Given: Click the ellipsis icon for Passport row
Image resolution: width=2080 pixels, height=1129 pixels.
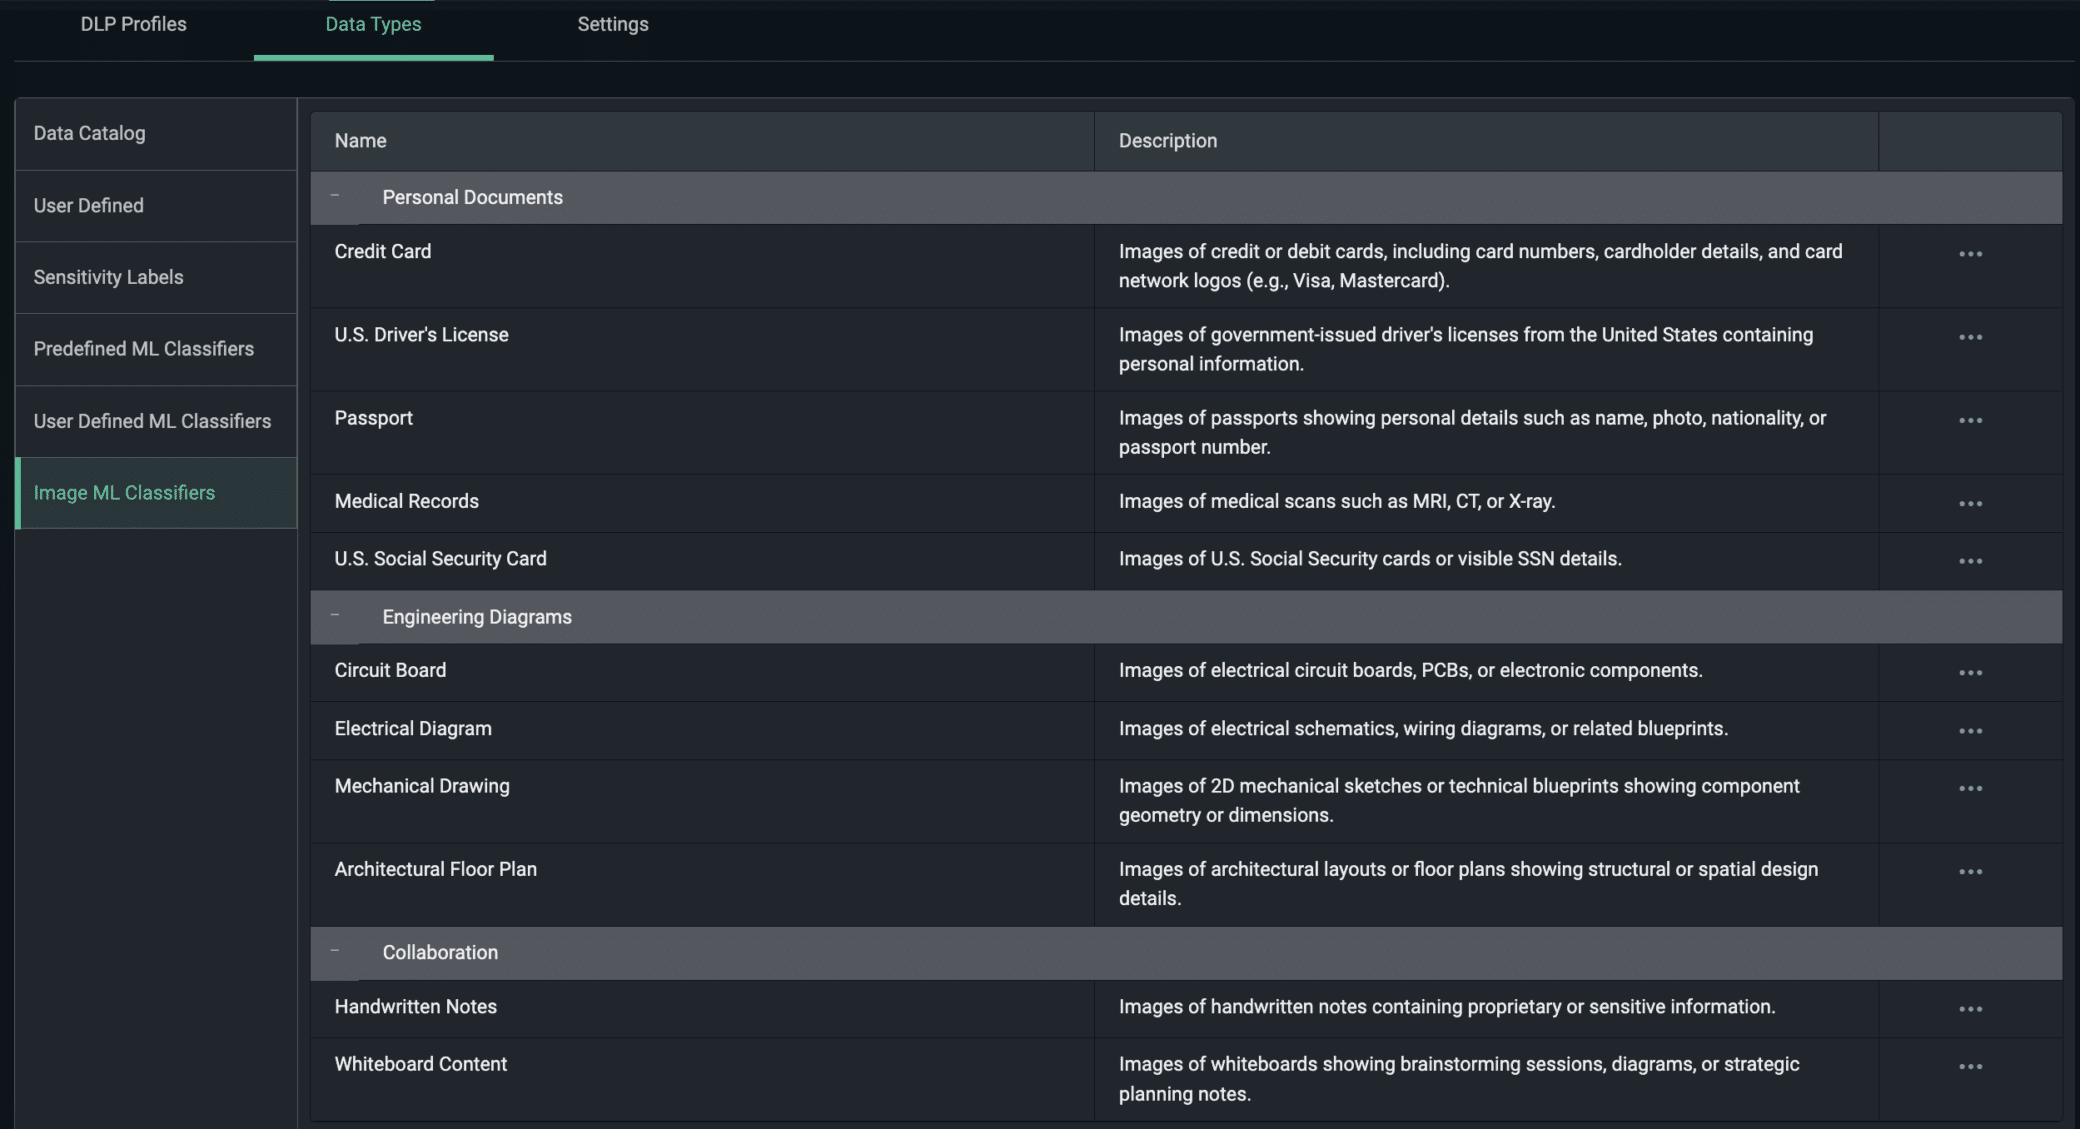Looking at the screenshot, I should tap(1970, 420).
